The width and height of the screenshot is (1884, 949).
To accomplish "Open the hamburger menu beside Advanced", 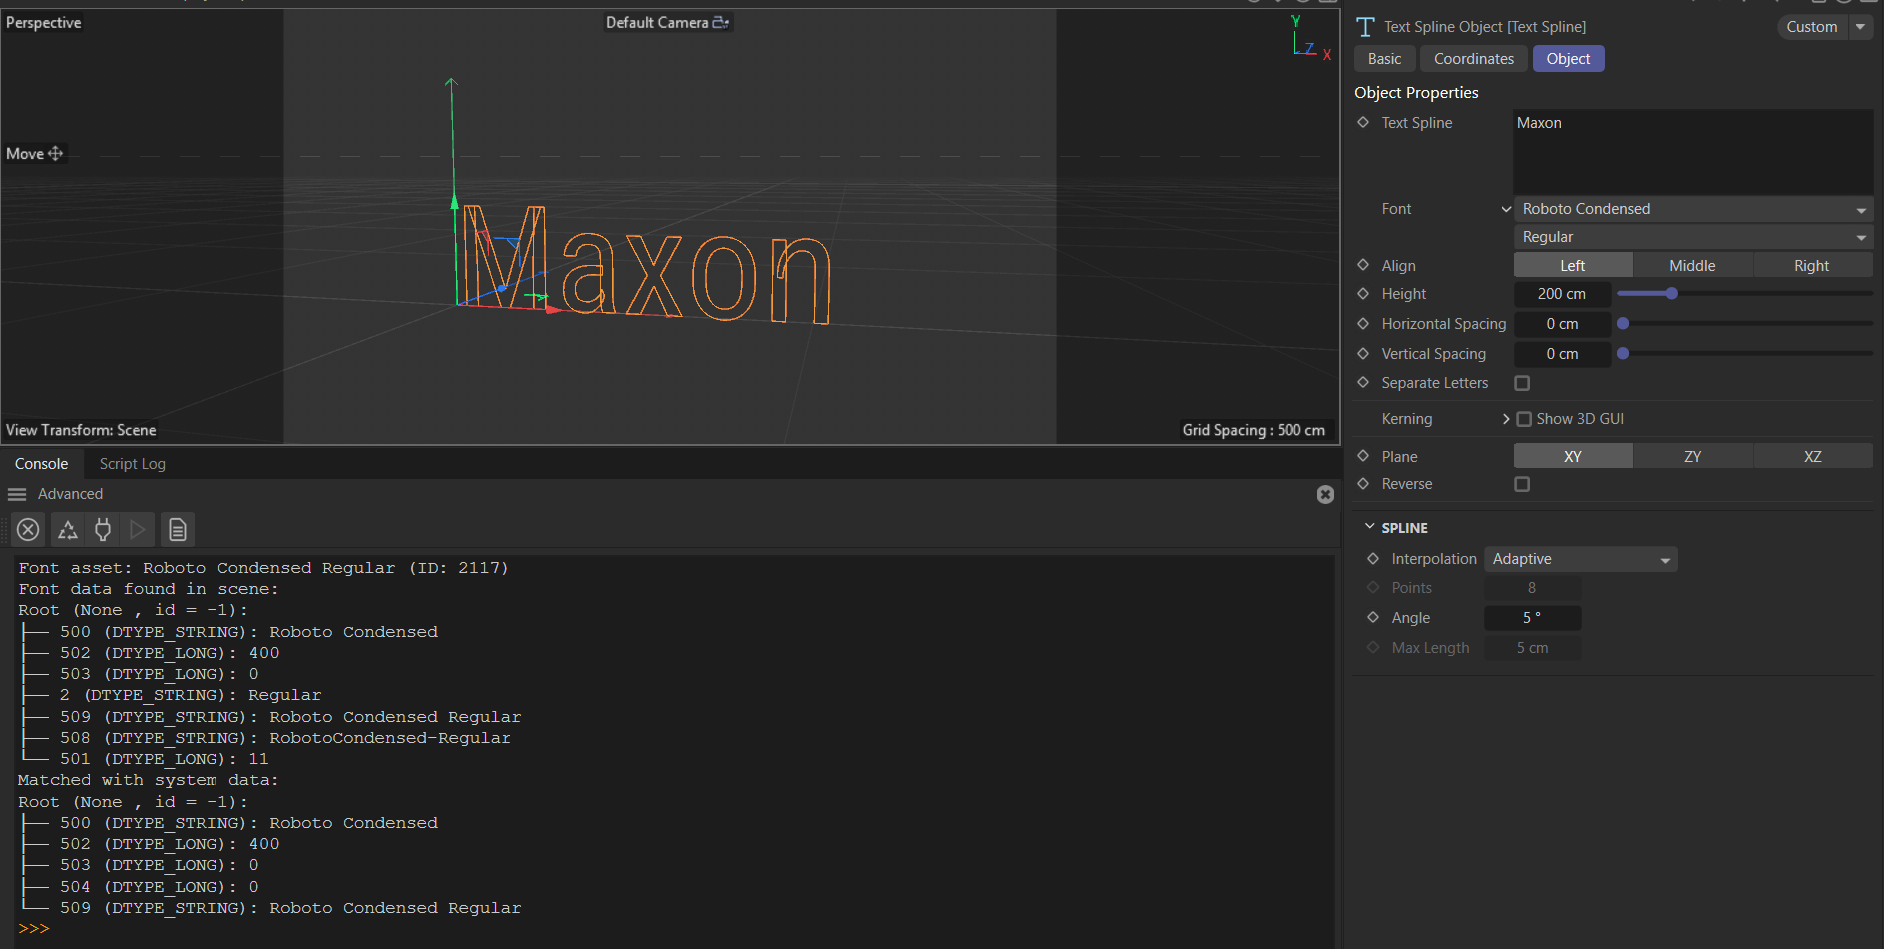I will point(17,494).
